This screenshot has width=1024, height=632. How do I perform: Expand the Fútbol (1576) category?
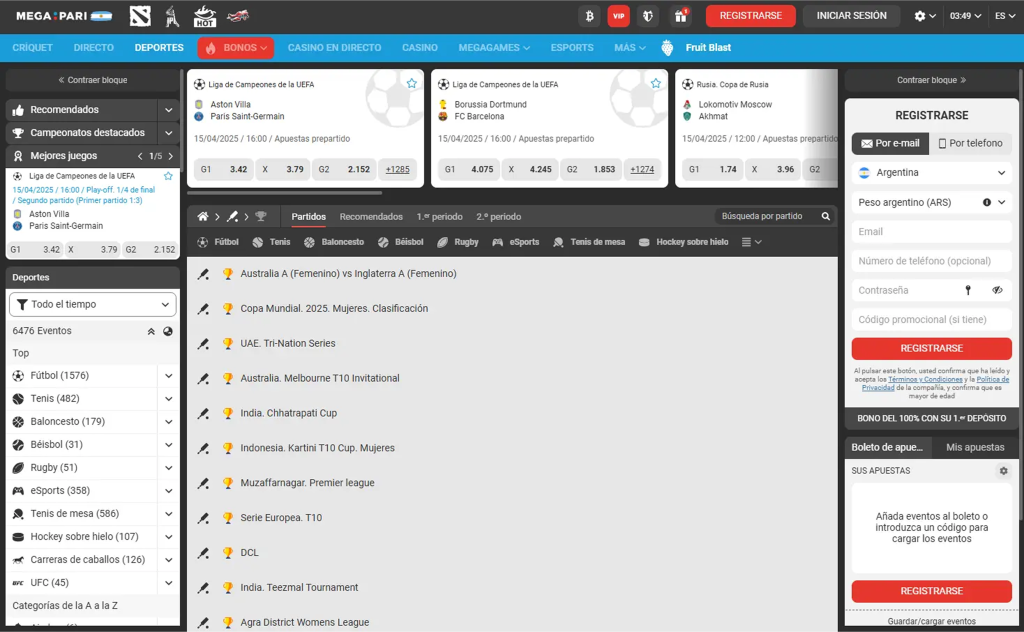(x=168, y=375)
